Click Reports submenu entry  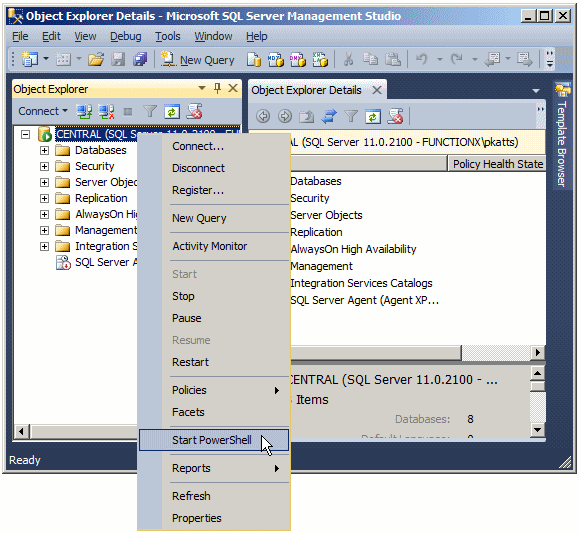[214, 468]
